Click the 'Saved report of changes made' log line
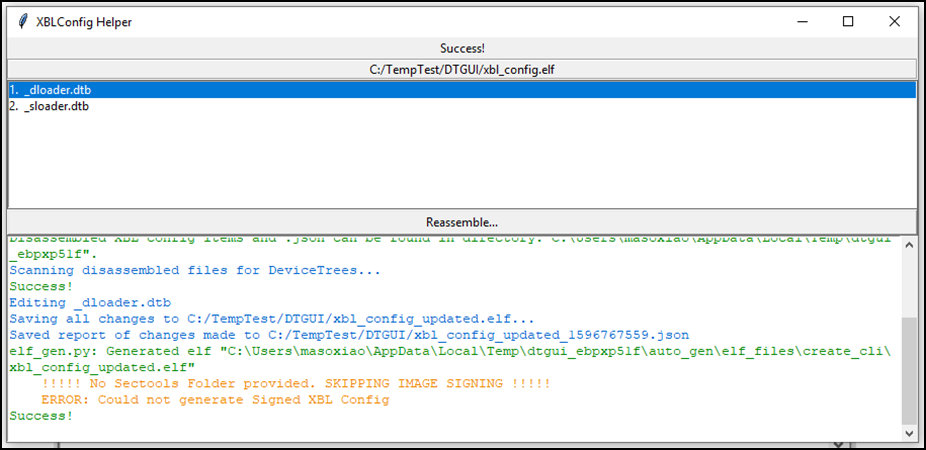Screen dimensions: 926x450 tap(348, 335)
